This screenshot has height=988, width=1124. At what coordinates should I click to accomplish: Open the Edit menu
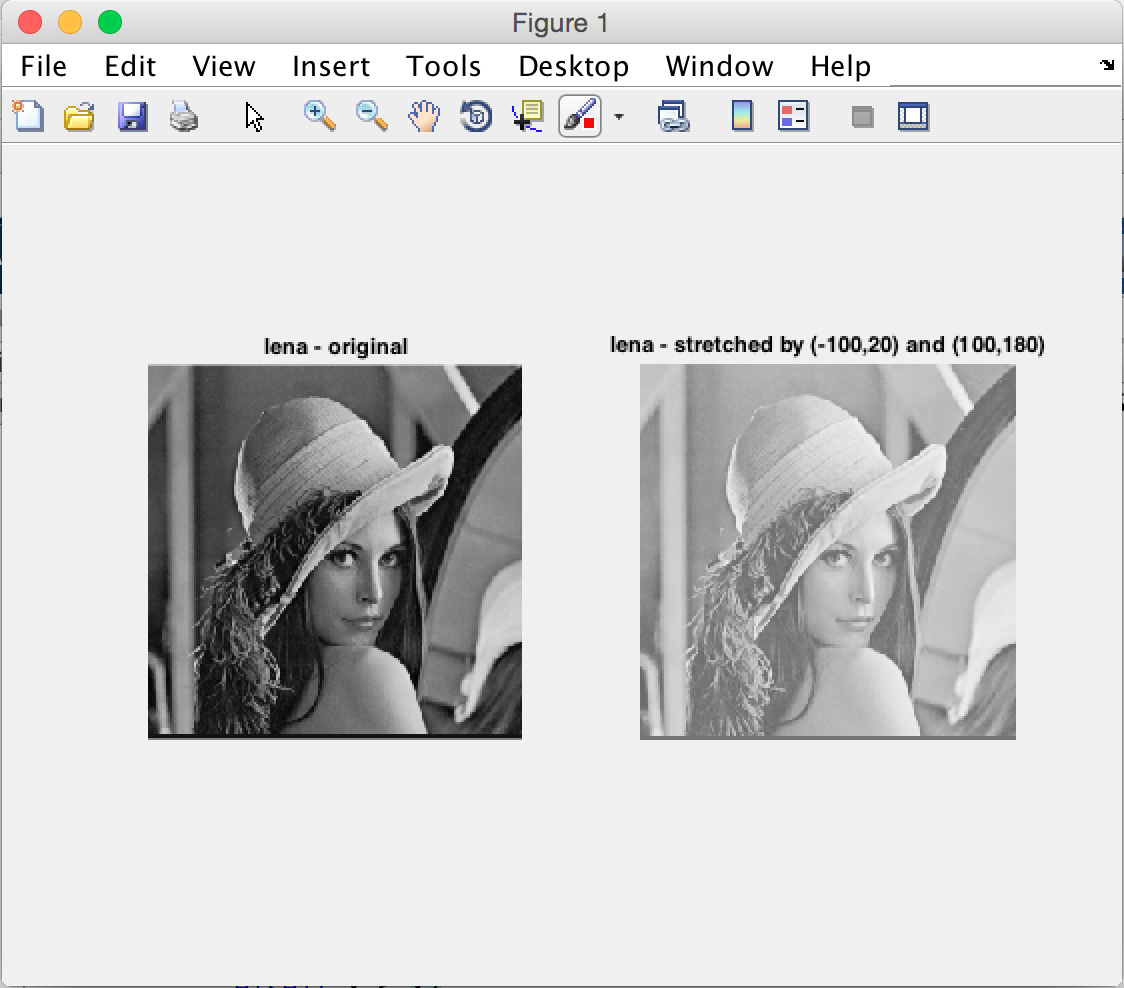click(x=130, y=66)
